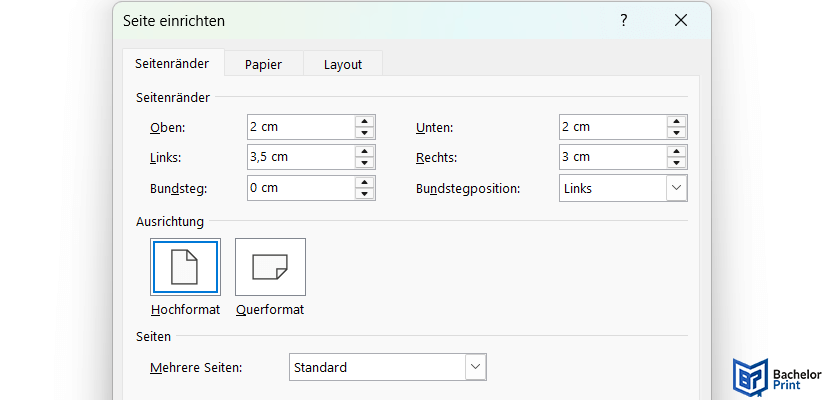825x400 pixels.
Task: Increase the Rechts margin value
Action: 676,152
